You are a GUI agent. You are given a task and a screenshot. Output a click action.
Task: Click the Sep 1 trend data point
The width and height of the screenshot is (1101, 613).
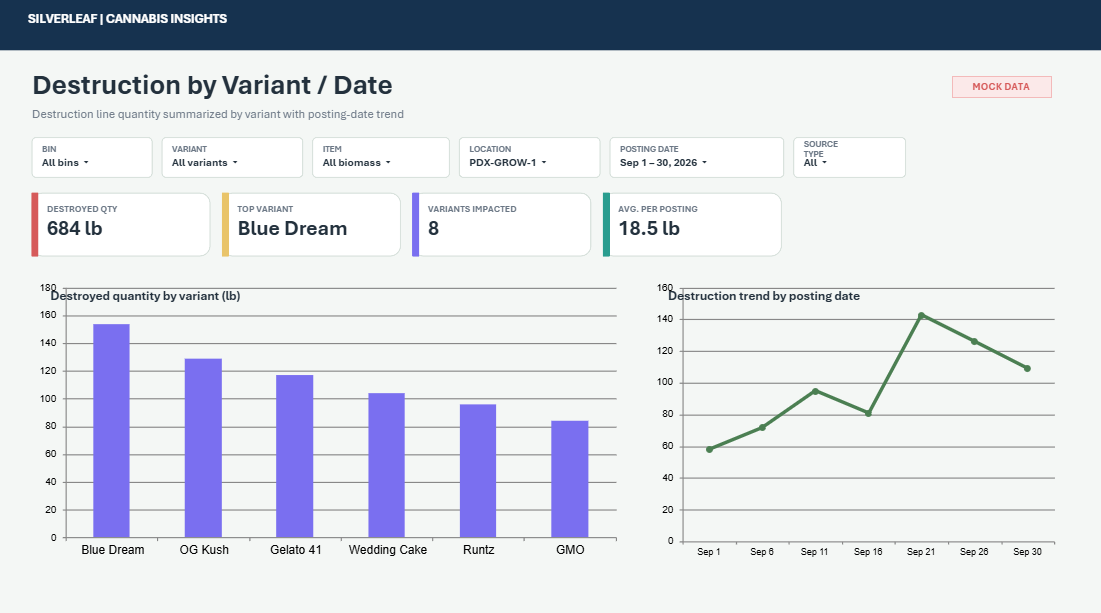pyautogui.click(x=709, y=449)
